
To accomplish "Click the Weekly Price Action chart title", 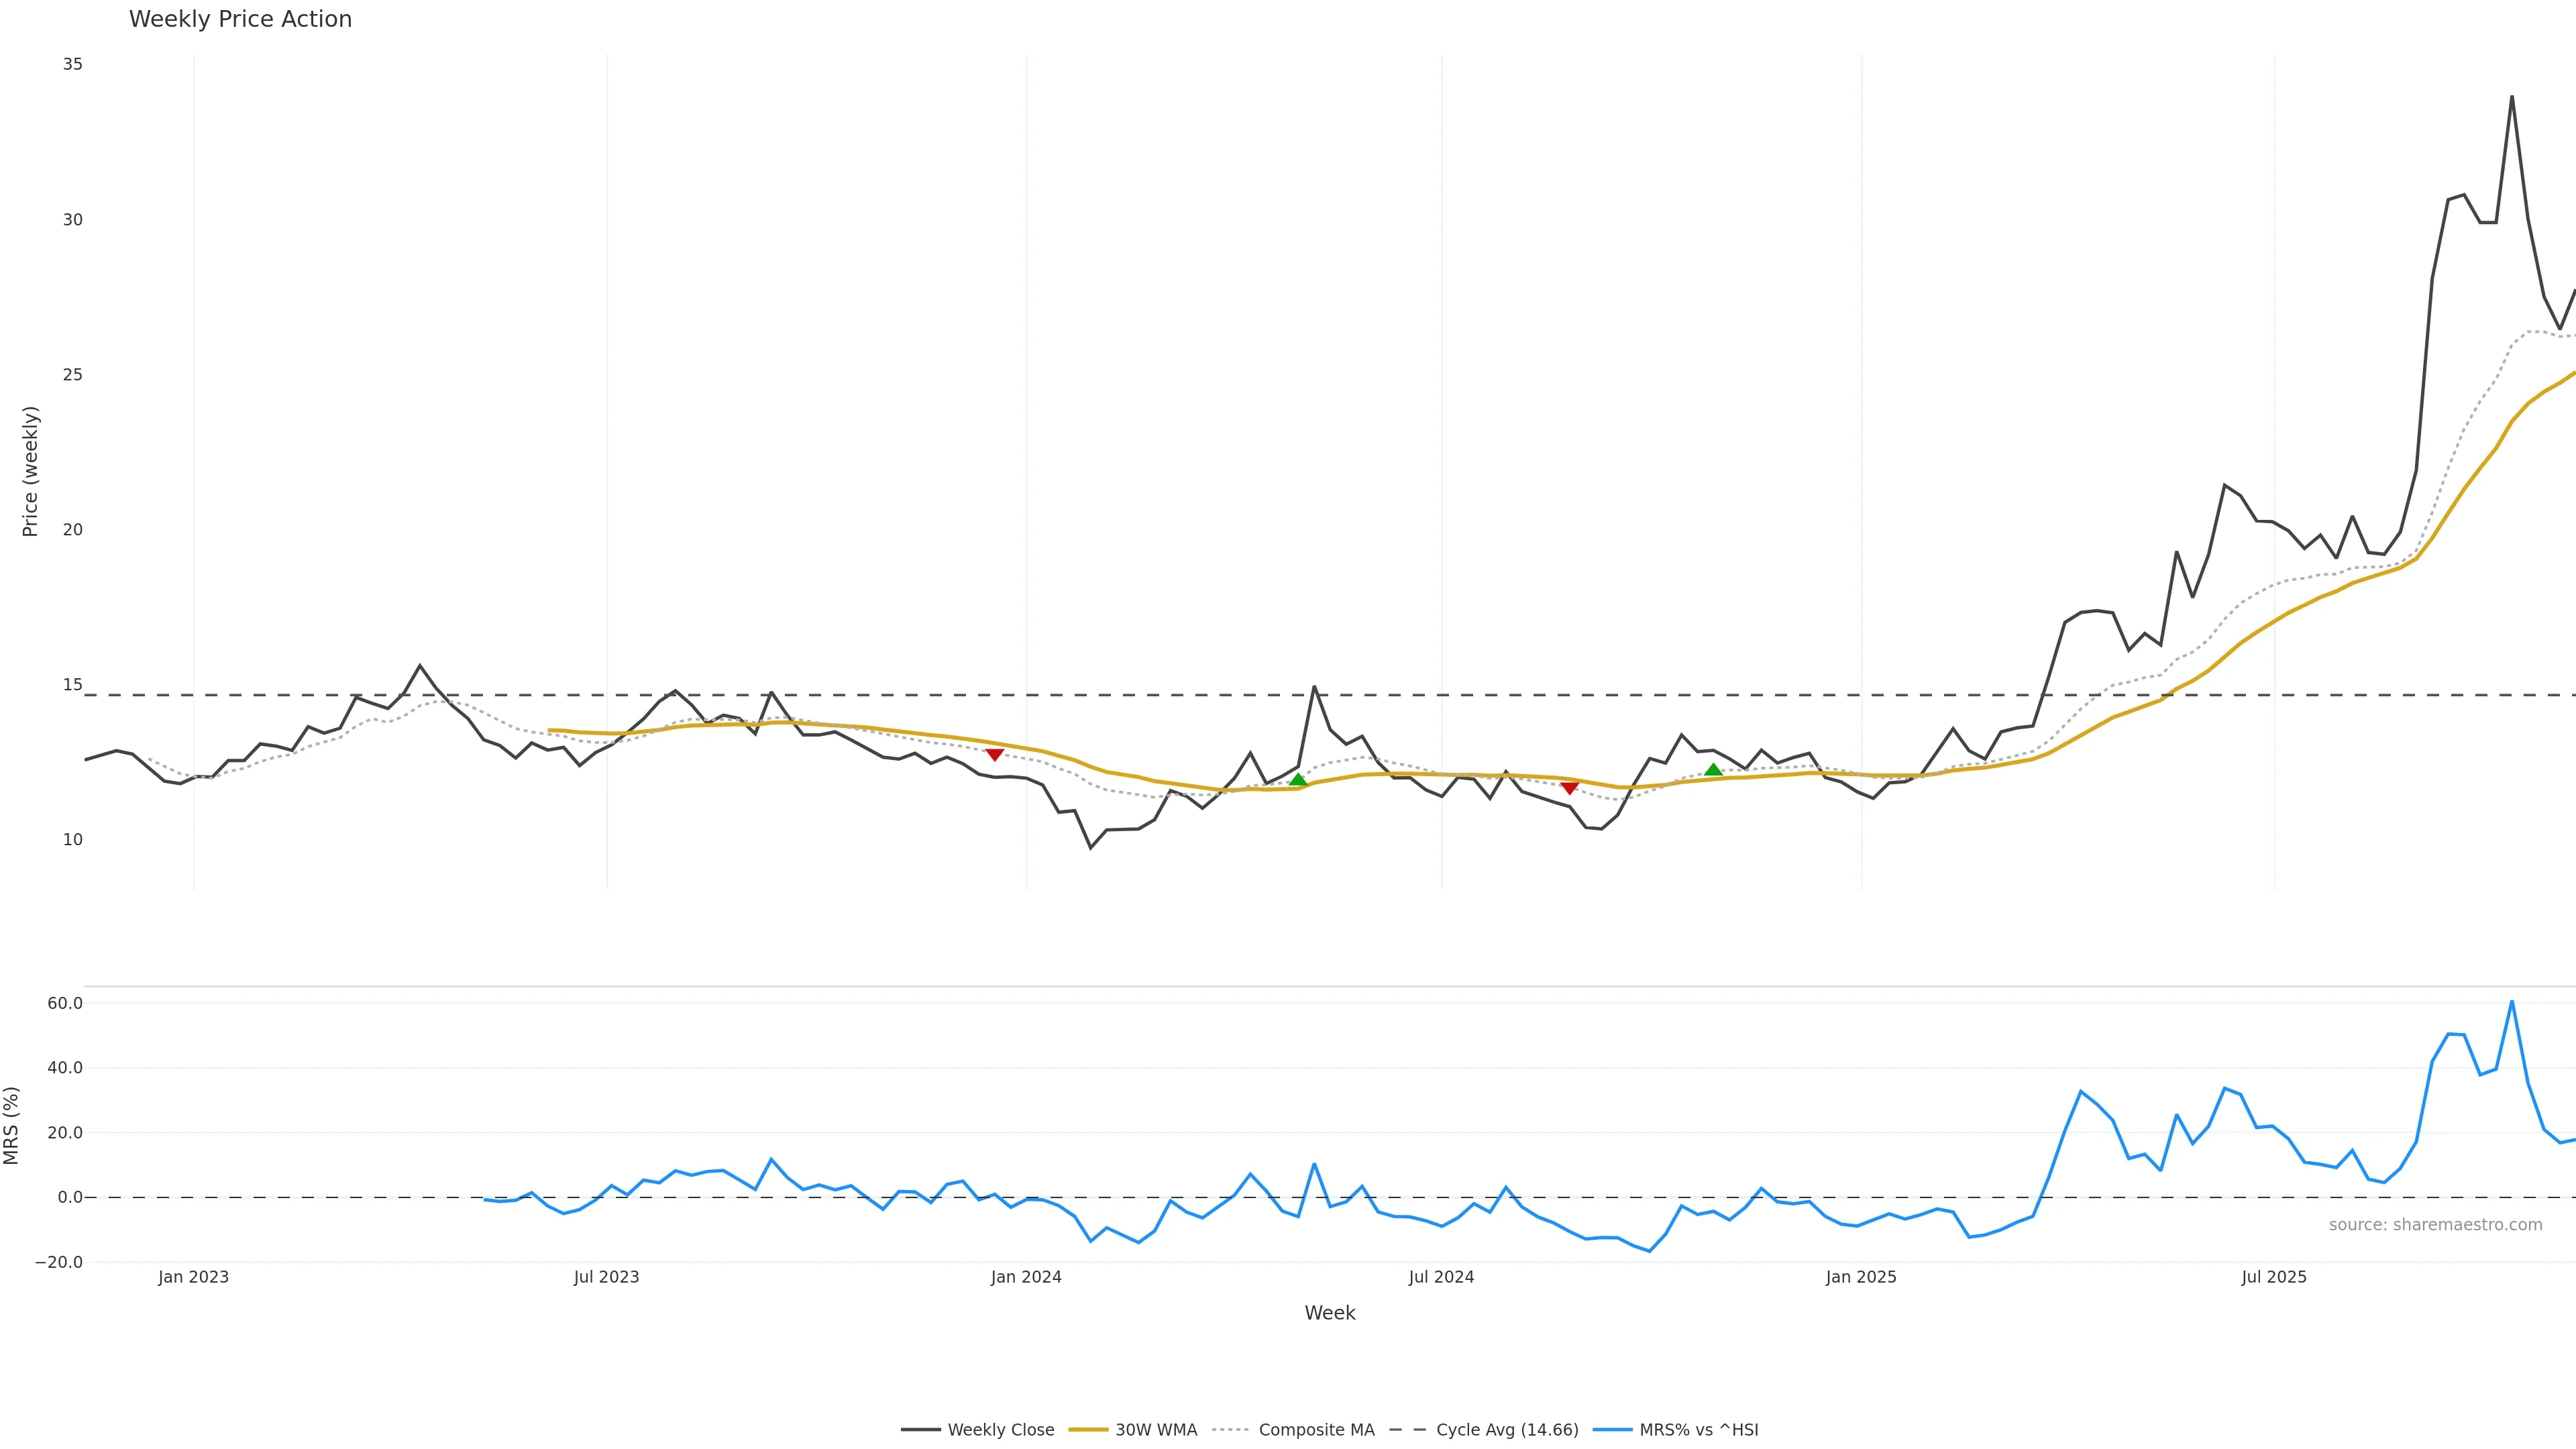I will click(240, 19).
